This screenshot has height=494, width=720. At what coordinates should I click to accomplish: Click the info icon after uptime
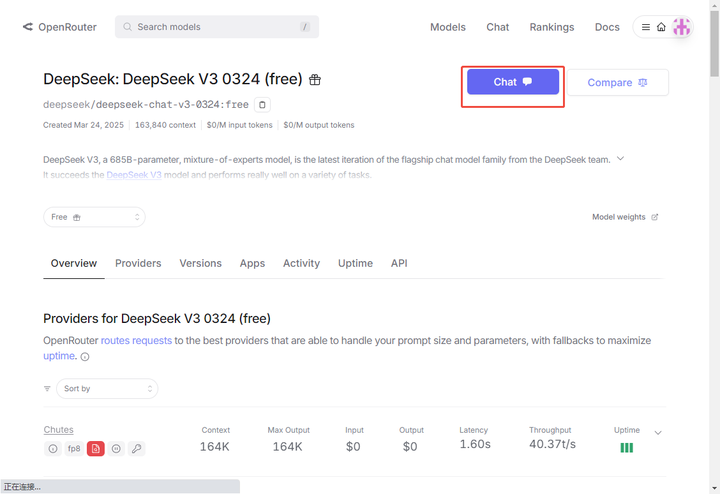click(85, 357)
